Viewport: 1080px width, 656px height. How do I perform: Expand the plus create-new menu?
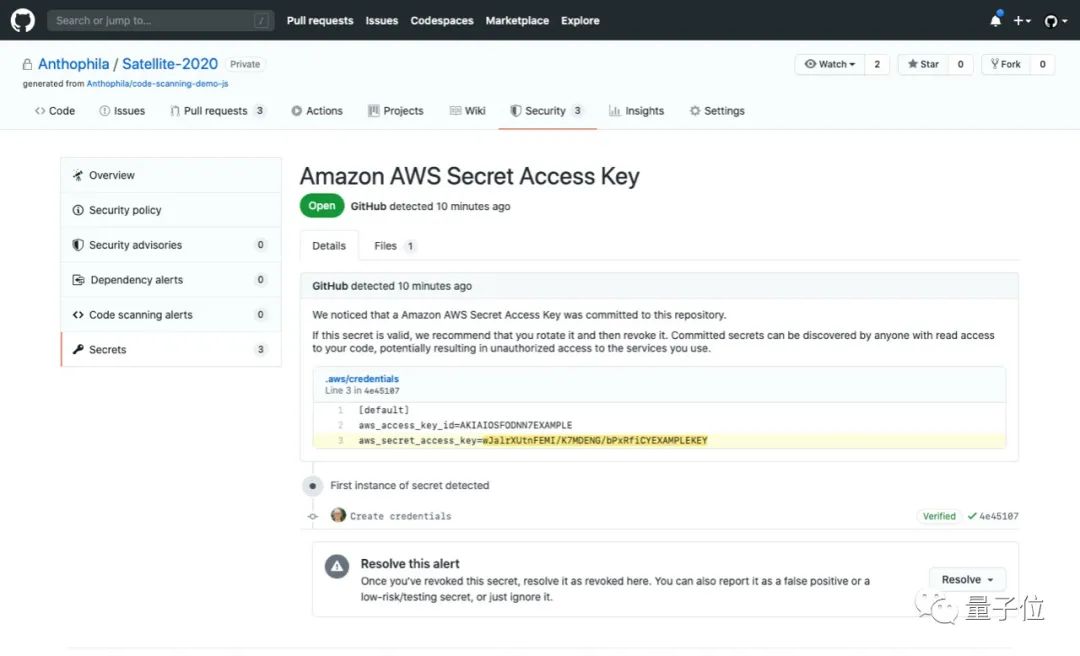pyautogui.click(x=1021, y=21)
